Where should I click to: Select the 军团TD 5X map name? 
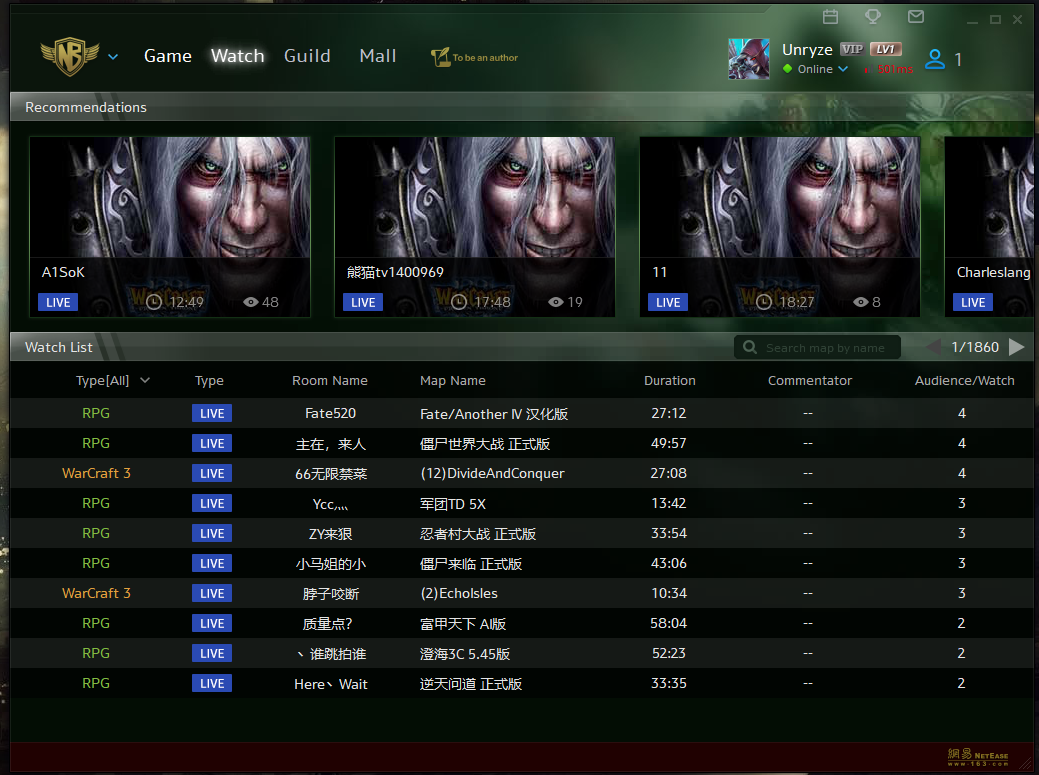[x=453, y=503]
